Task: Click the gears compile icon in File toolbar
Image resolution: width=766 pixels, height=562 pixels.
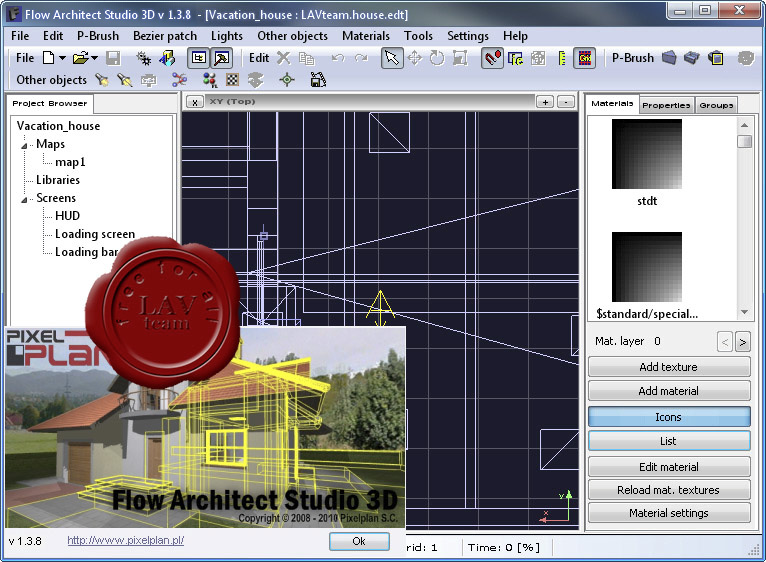Action: [x=144, y=58]
